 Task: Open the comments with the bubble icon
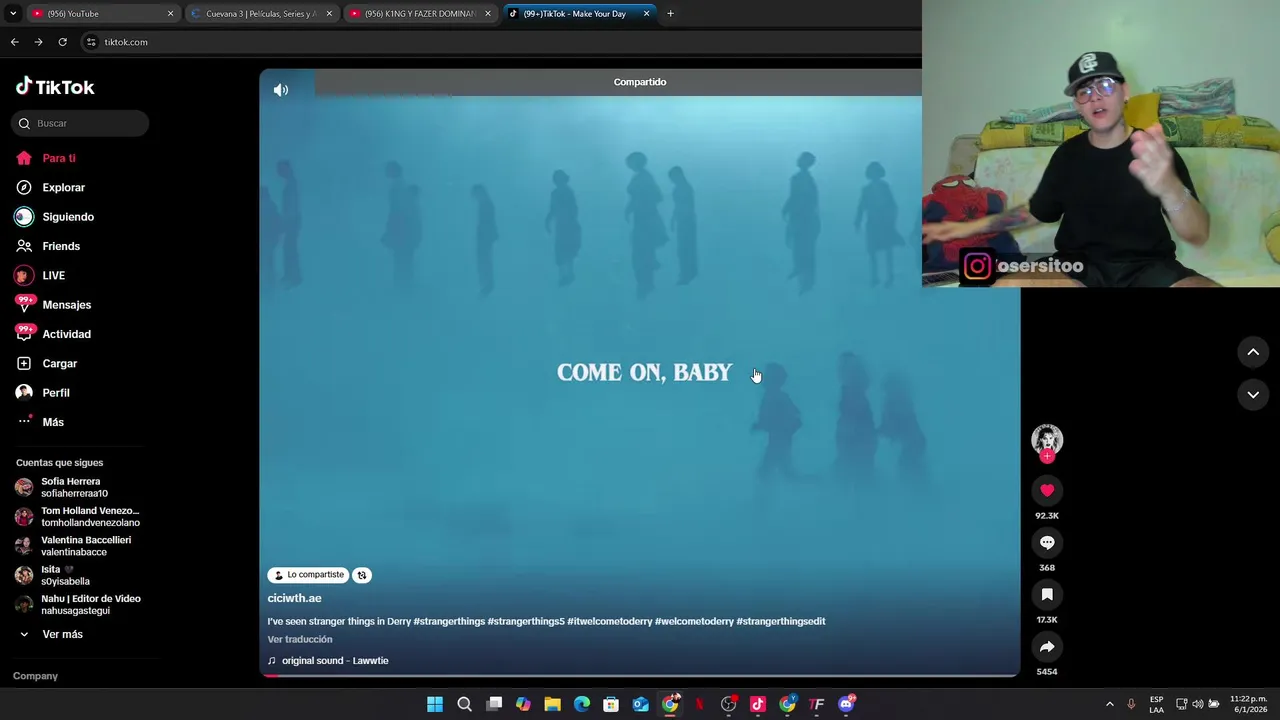1047,542
